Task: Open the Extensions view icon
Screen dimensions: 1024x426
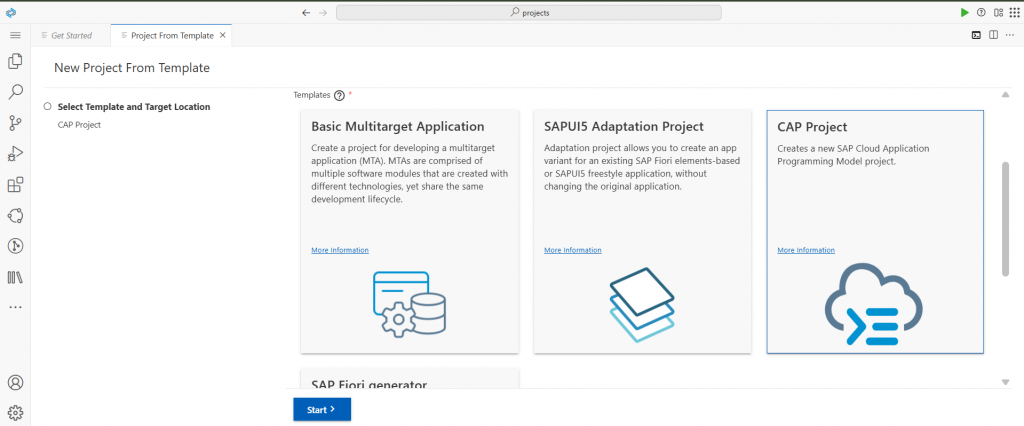Action: coord(15,185)
